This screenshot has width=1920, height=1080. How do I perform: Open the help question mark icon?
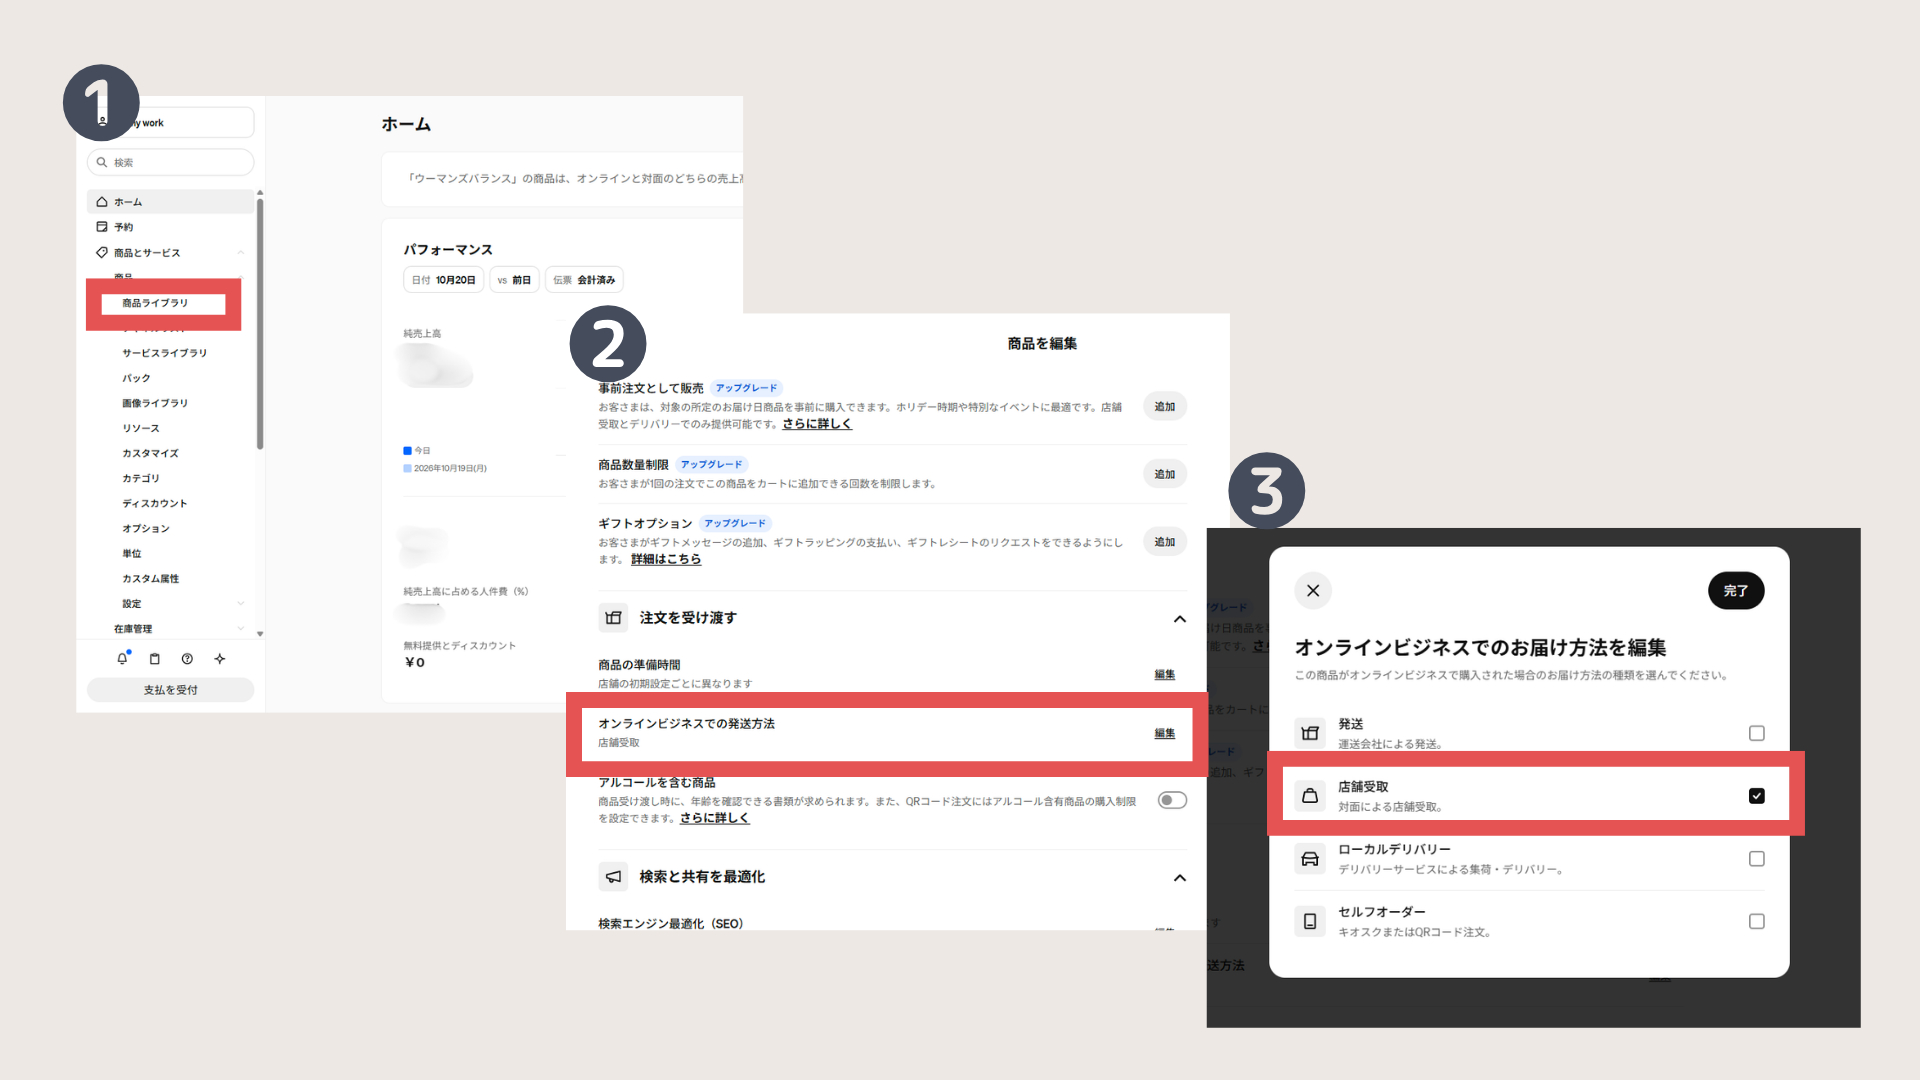point(187,659)
